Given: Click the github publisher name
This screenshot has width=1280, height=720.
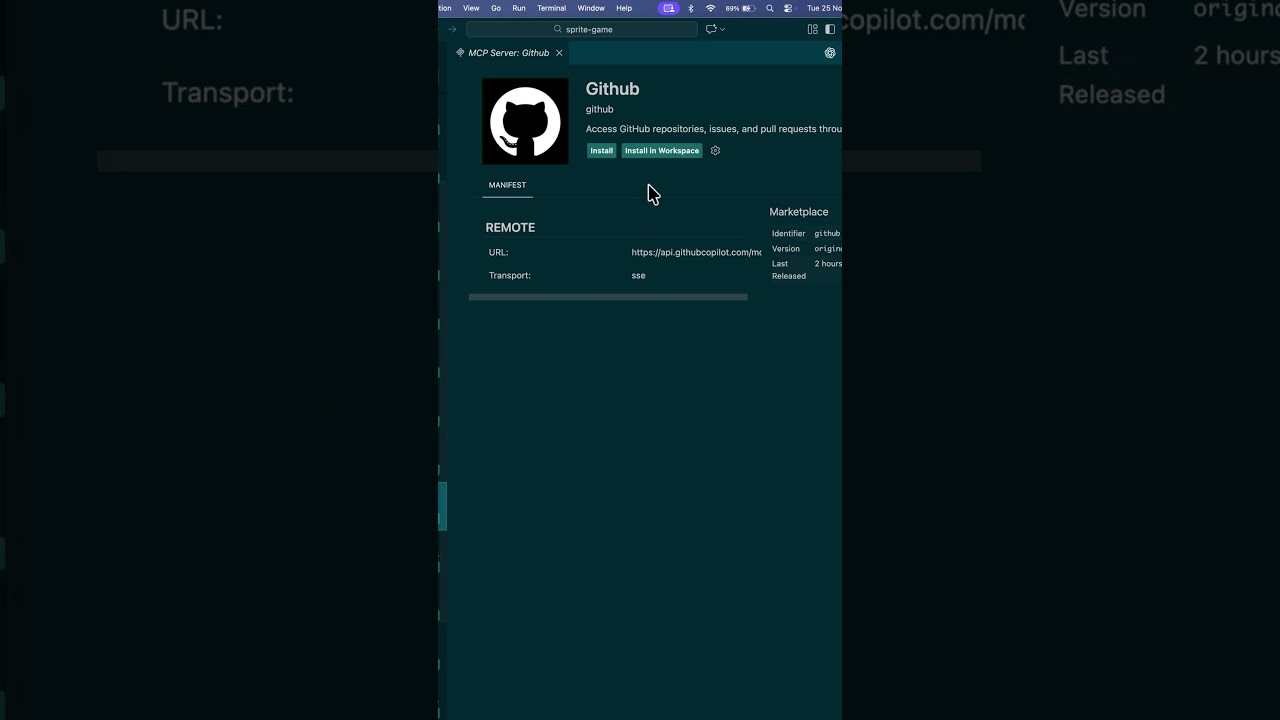Looking at the screenshot, I should pyautogui.click(x=599, y=109).
